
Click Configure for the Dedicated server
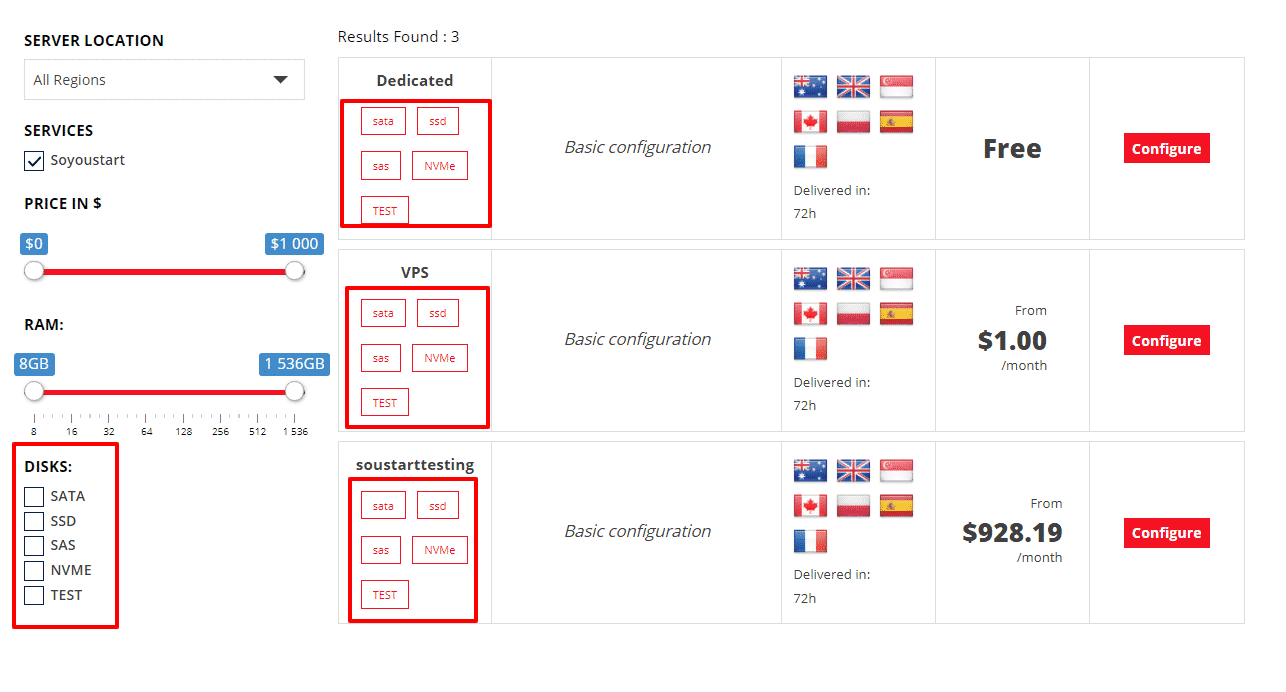pyautogui.click(x=1166, y=148)
